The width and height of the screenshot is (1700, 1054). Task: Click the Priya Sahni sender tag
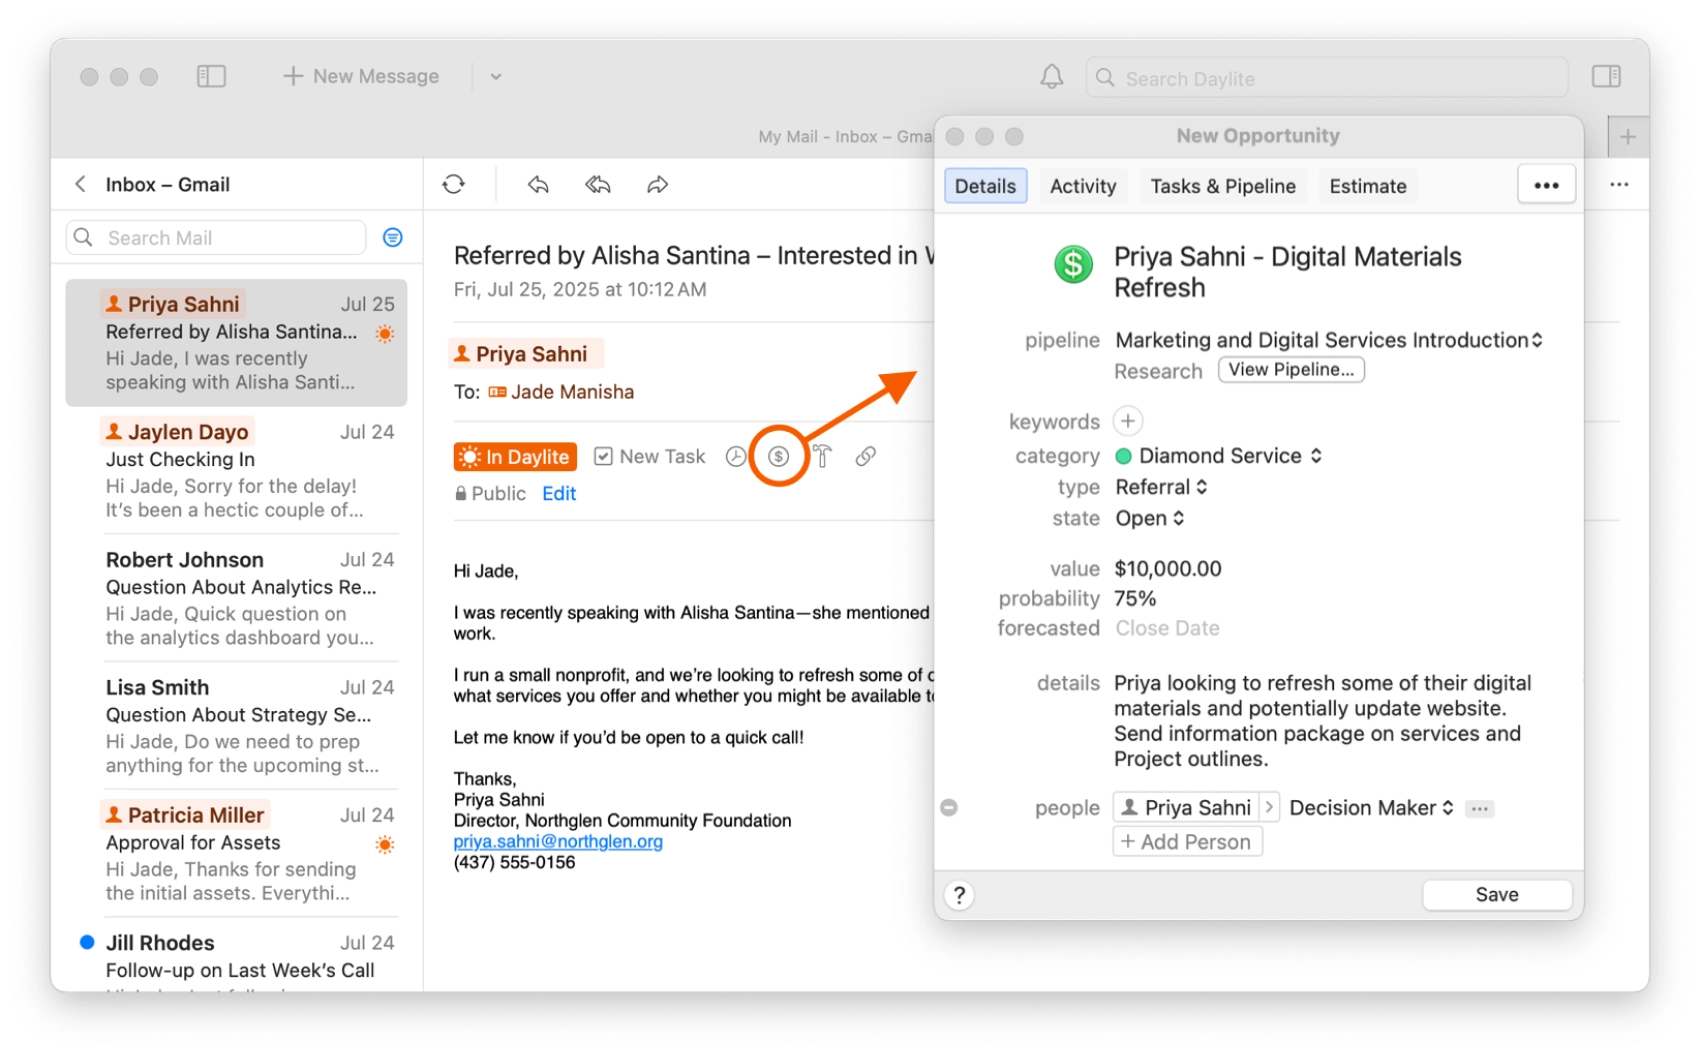(x=526, y=354)
